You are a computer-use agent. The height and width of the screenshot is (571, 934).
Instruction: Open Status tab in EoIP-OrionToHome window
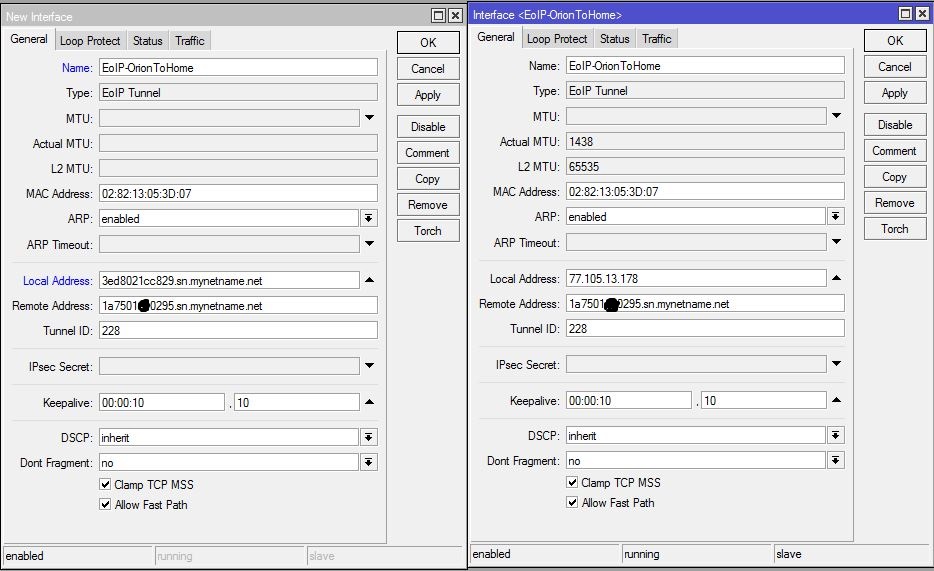(x=615, y=39)
